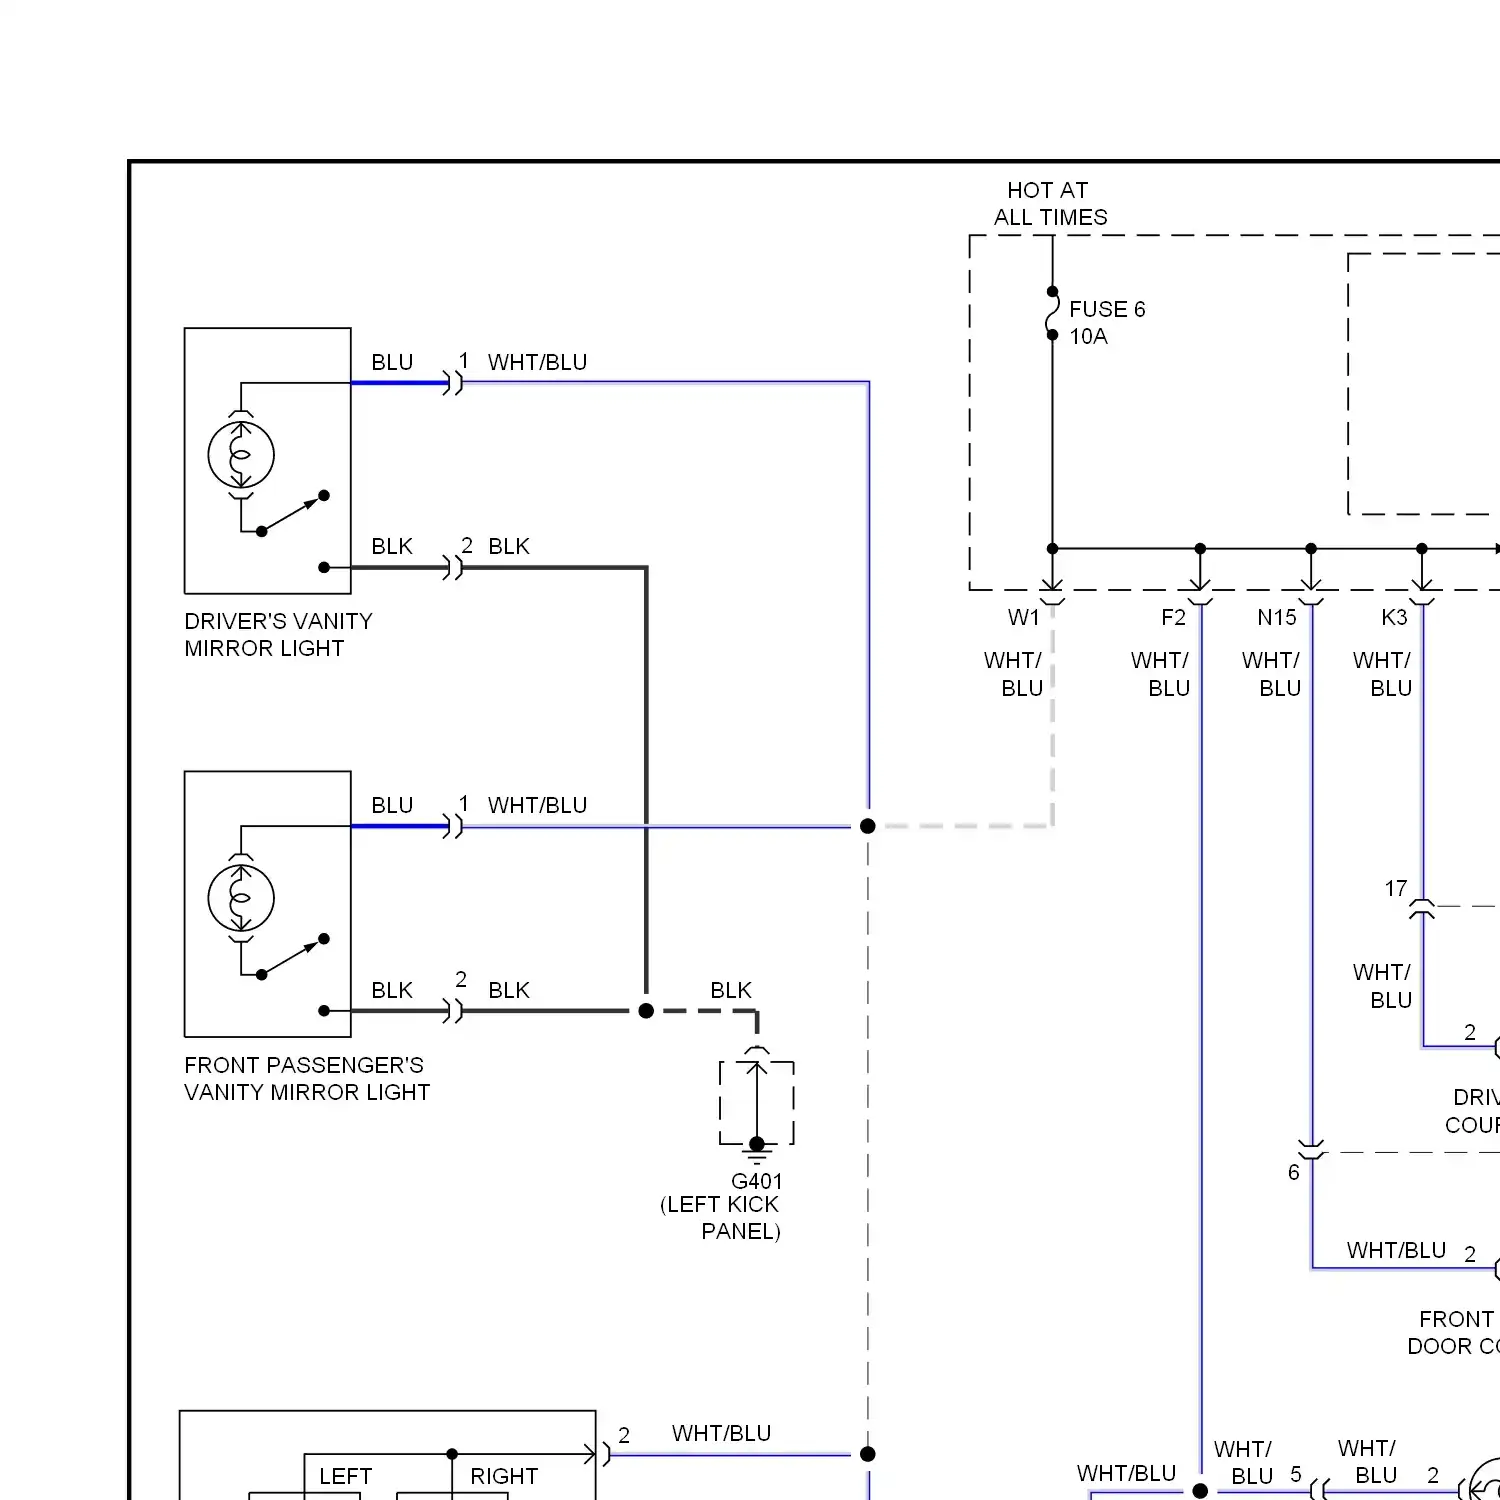Click the LEFT switch label
The width and height of the screenshot is (1500, 1500).
point(345,1476)
